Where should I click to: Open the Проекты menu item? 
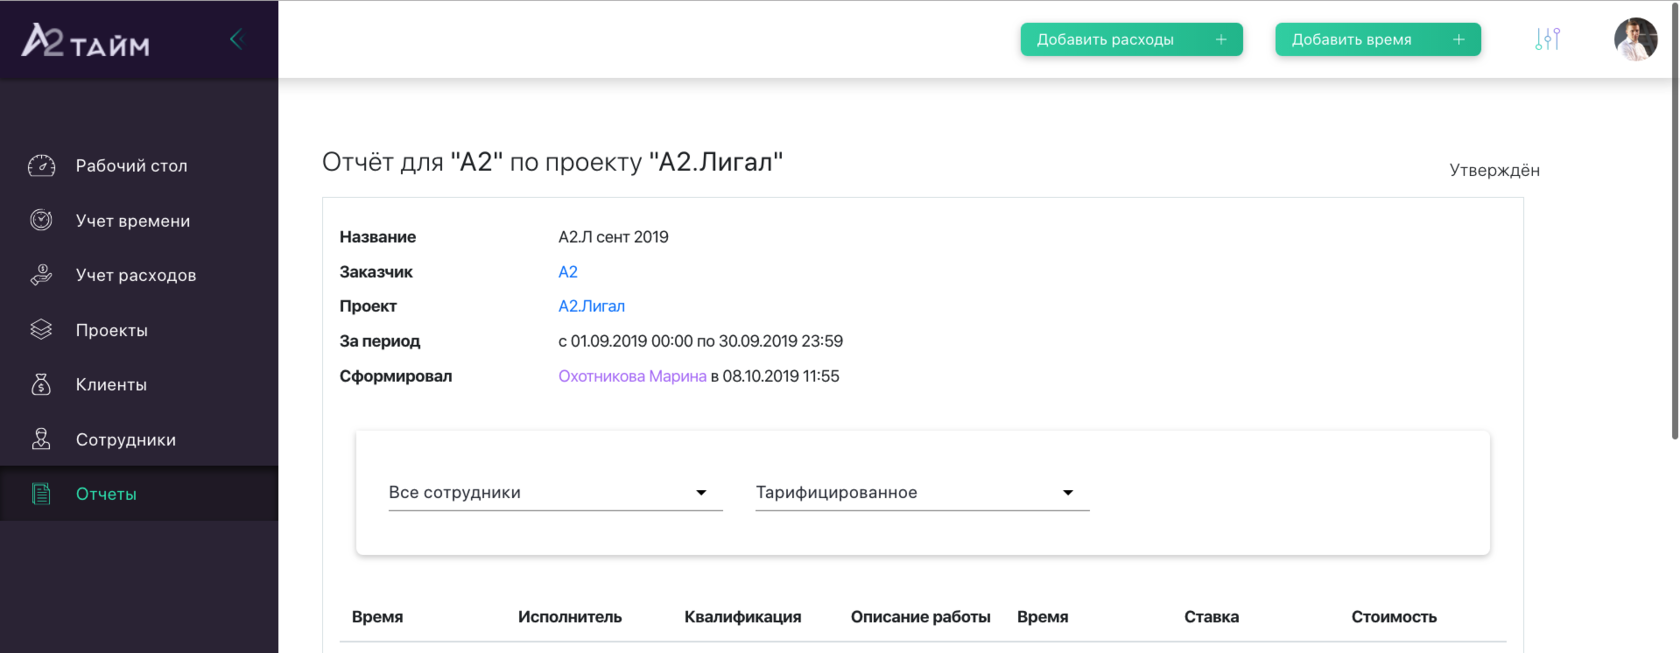[112, 330]
